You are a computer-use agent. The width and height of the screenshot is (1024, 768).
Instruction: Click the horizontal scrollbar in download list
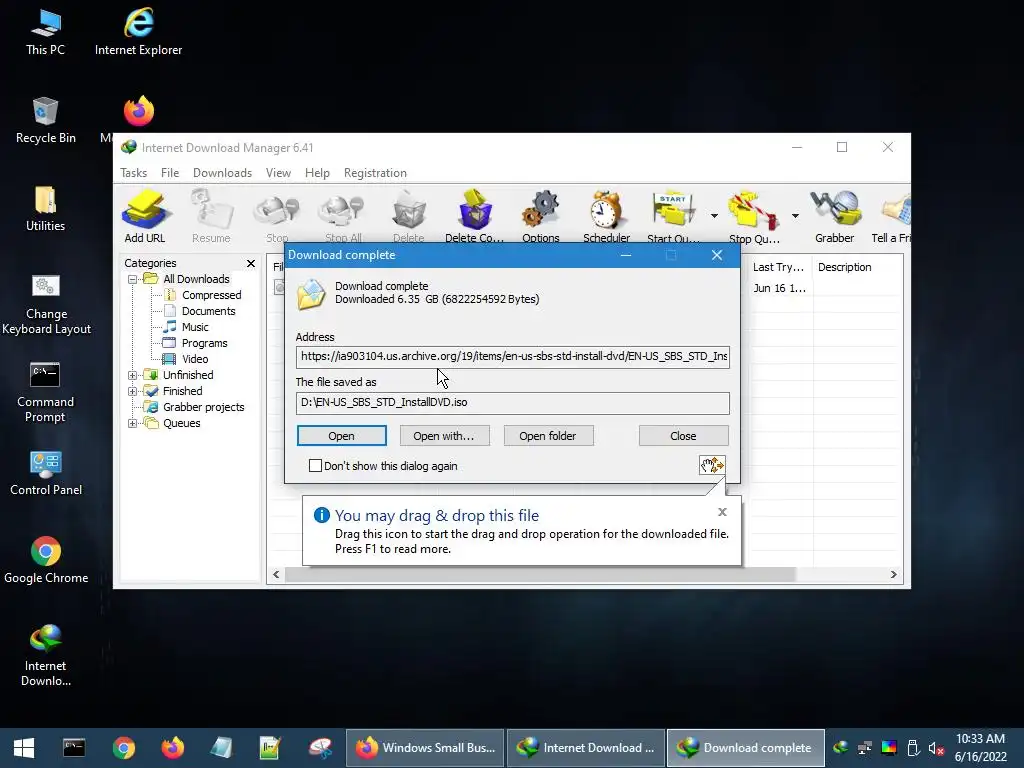(x=541, y=575)
